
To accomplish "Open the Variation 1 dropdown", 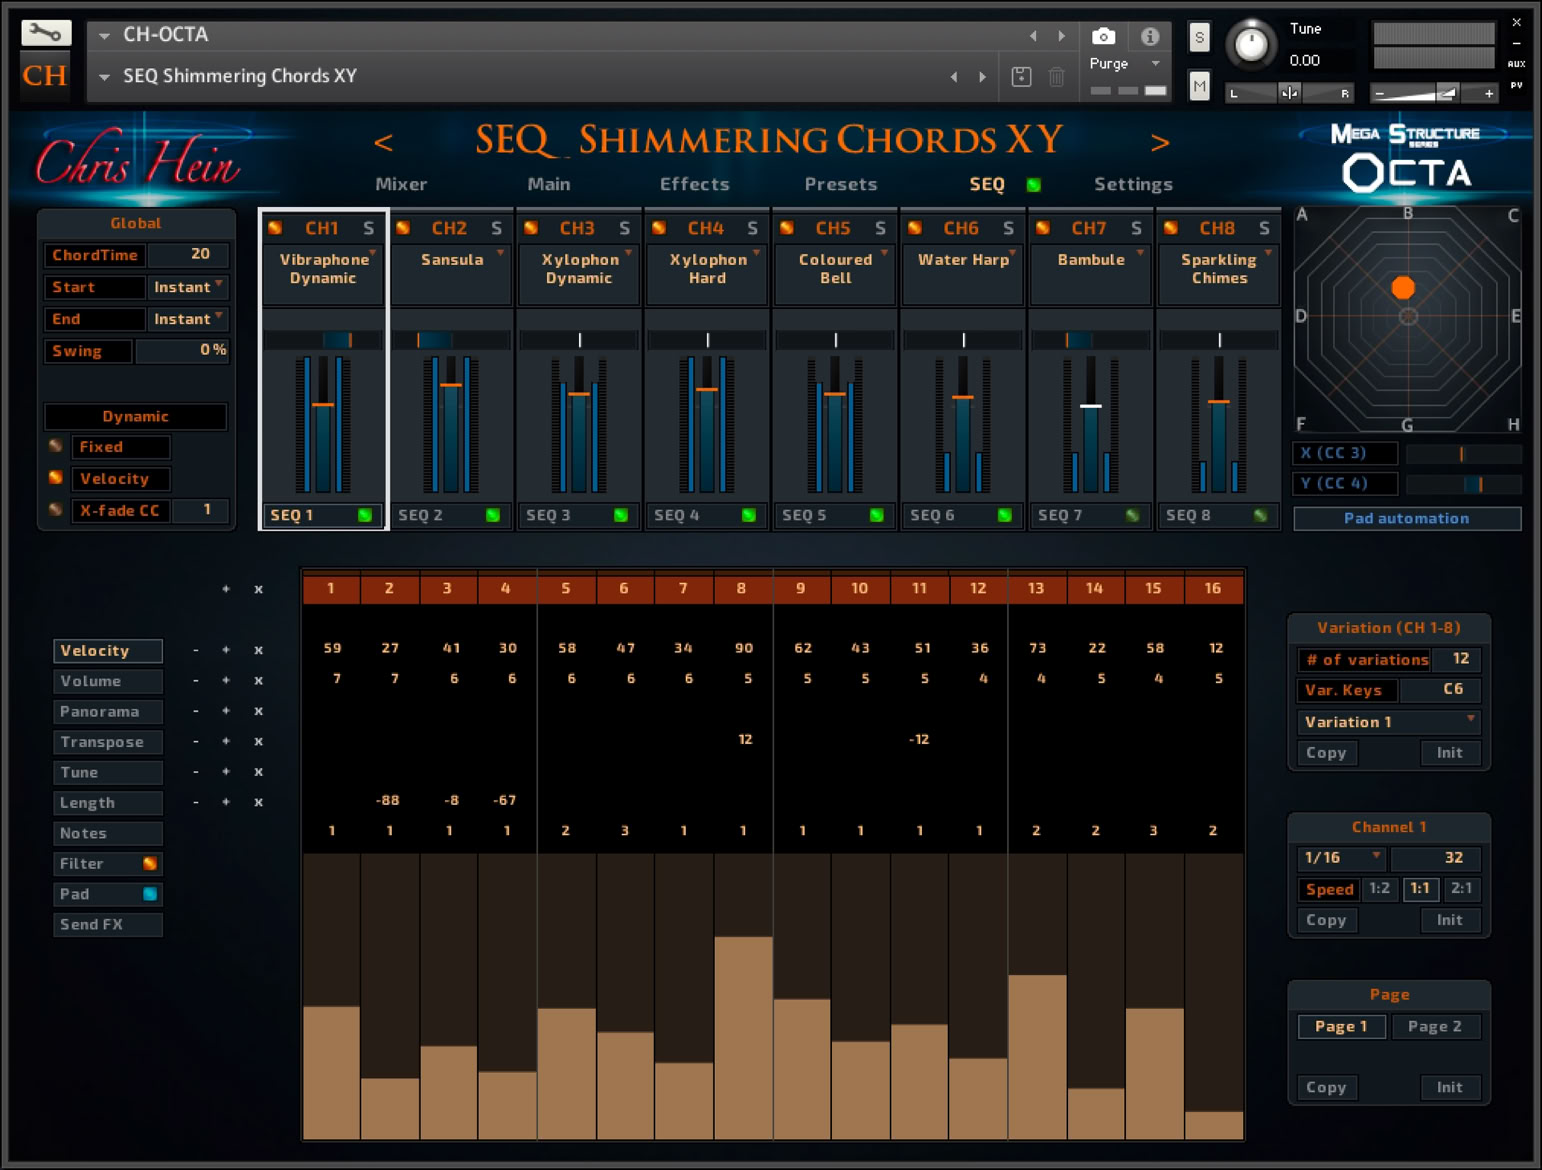I will click(x=1389, y=722).
